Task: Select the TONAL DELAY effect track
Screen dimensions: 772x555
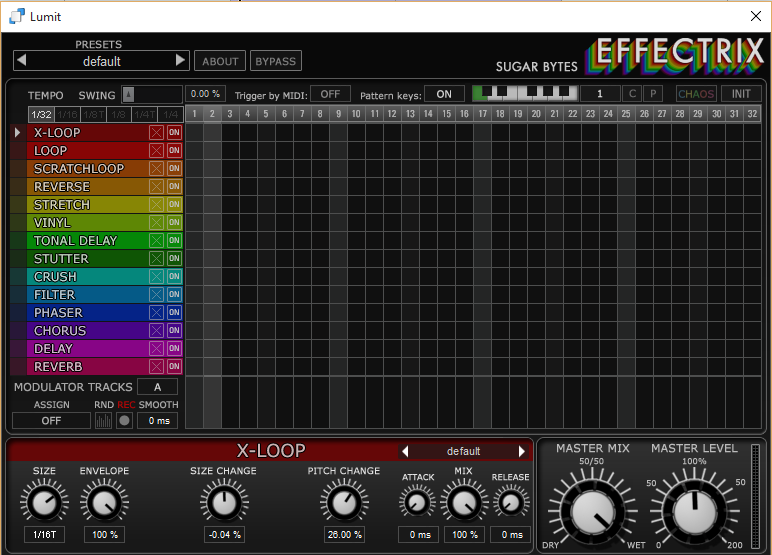Action: [x=76, y=241]
